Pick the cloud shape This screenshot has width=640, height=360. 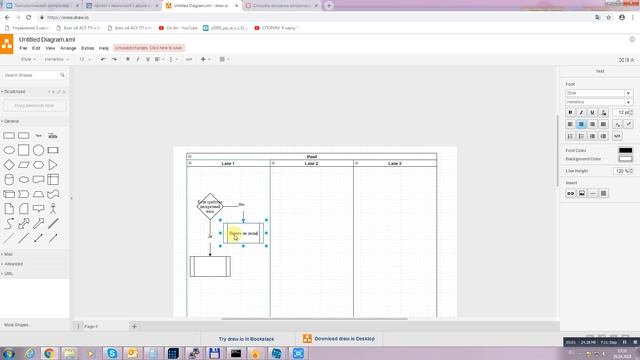coord(24,180)
